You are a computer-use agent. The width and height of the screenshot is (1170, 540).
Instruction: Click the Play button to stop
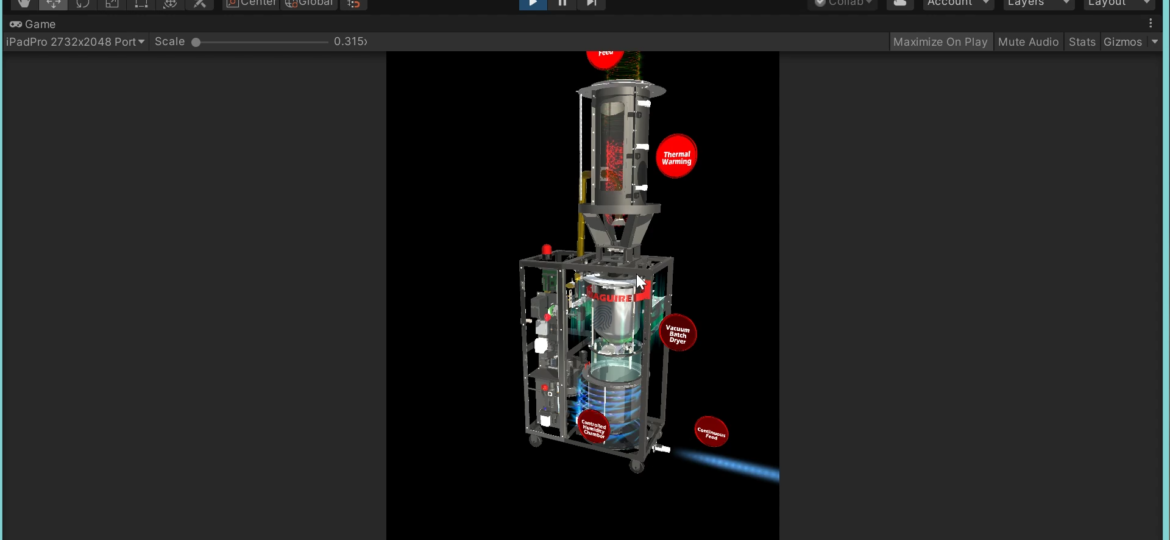(x=532, y=3)
